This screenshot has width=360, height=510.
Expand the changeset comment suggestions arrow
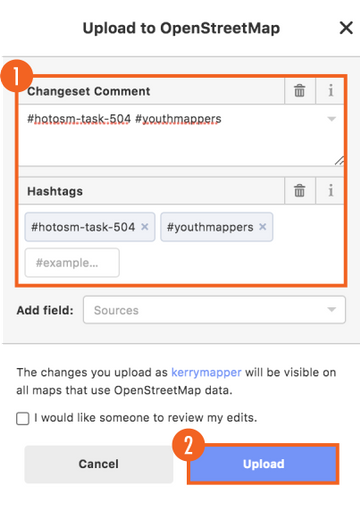(331, 119)
